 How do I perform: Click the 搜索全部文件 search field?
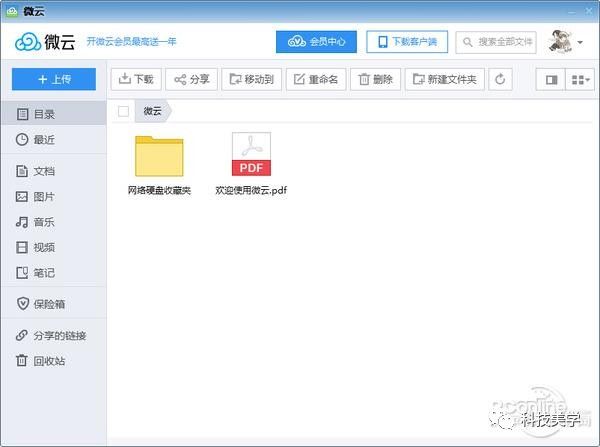pos(496,42)
